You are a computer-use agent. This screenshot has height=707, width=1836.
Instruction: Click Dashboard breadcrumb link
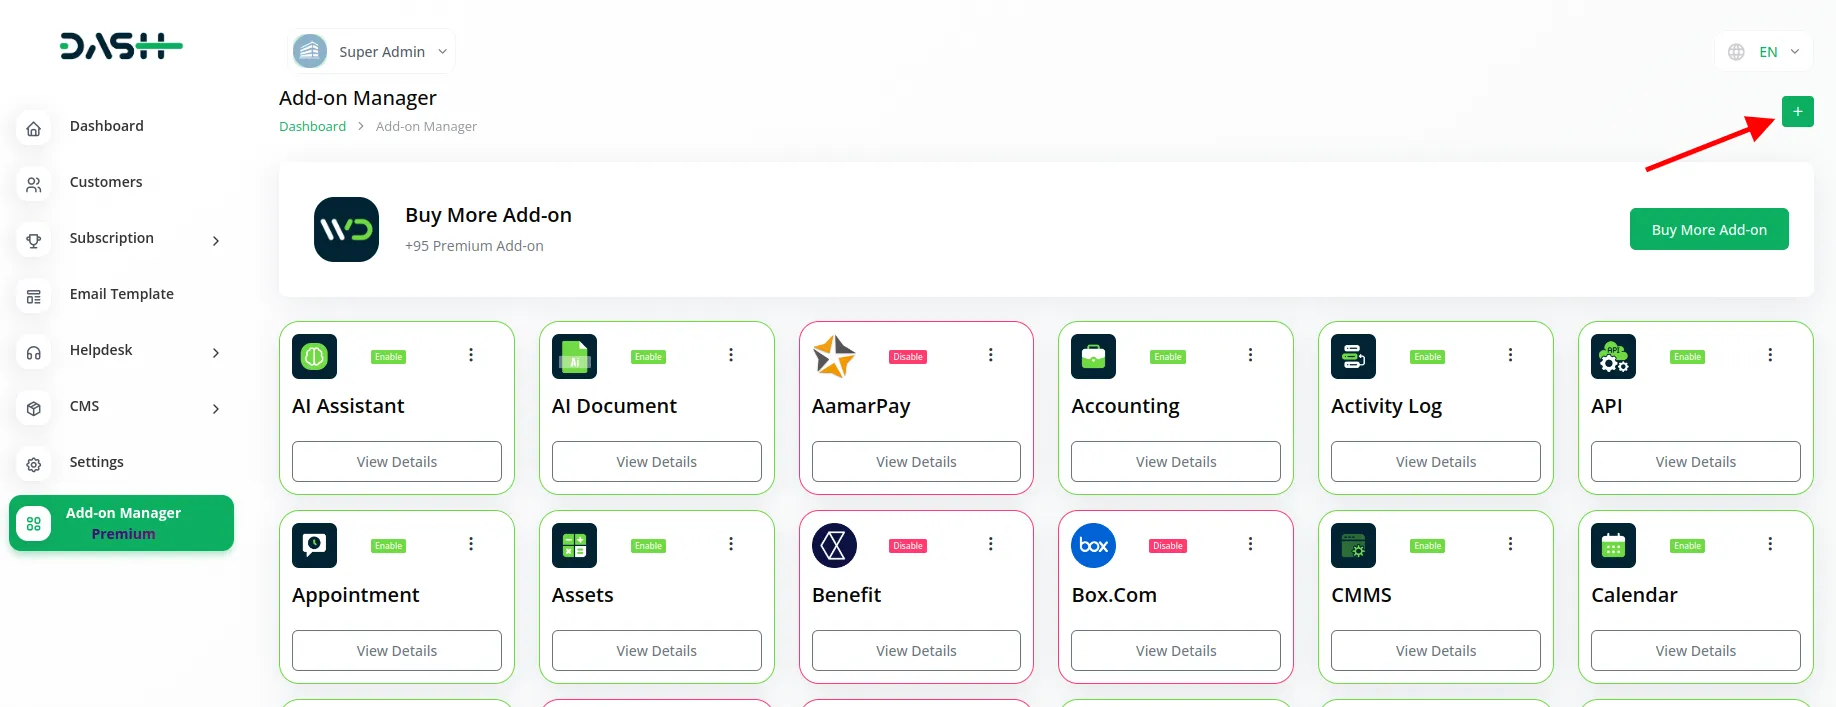(312, 126)
